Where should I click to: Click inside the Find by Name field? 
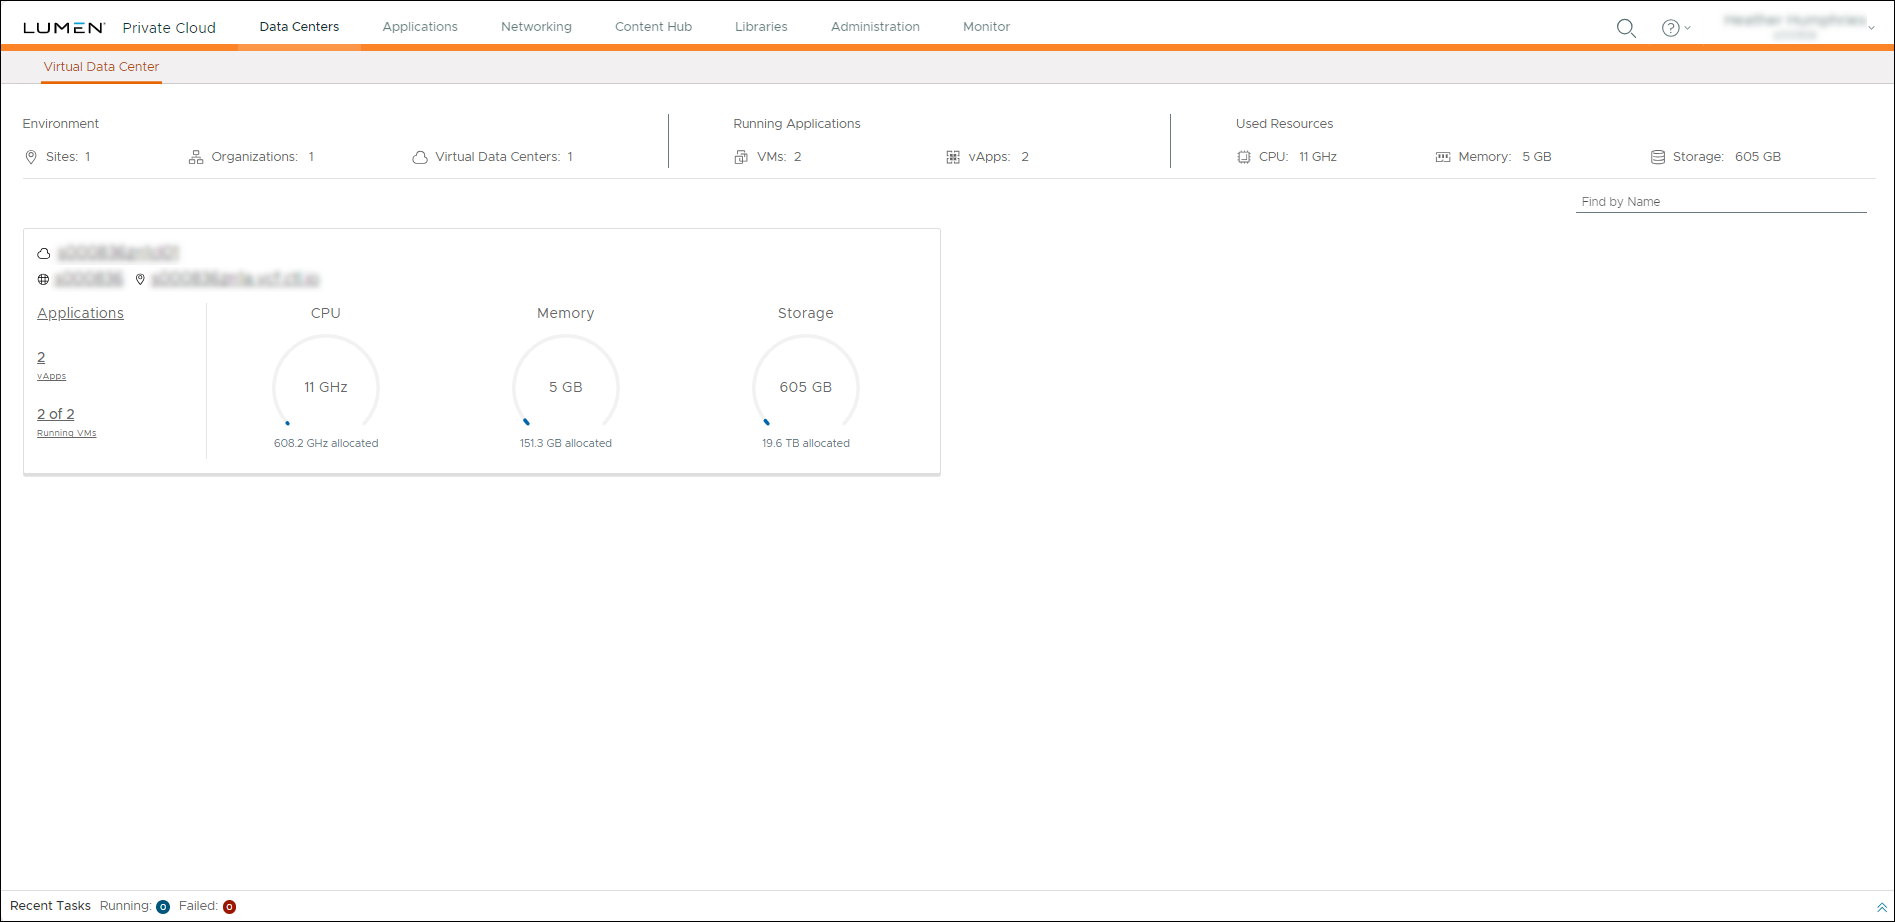1720,200
